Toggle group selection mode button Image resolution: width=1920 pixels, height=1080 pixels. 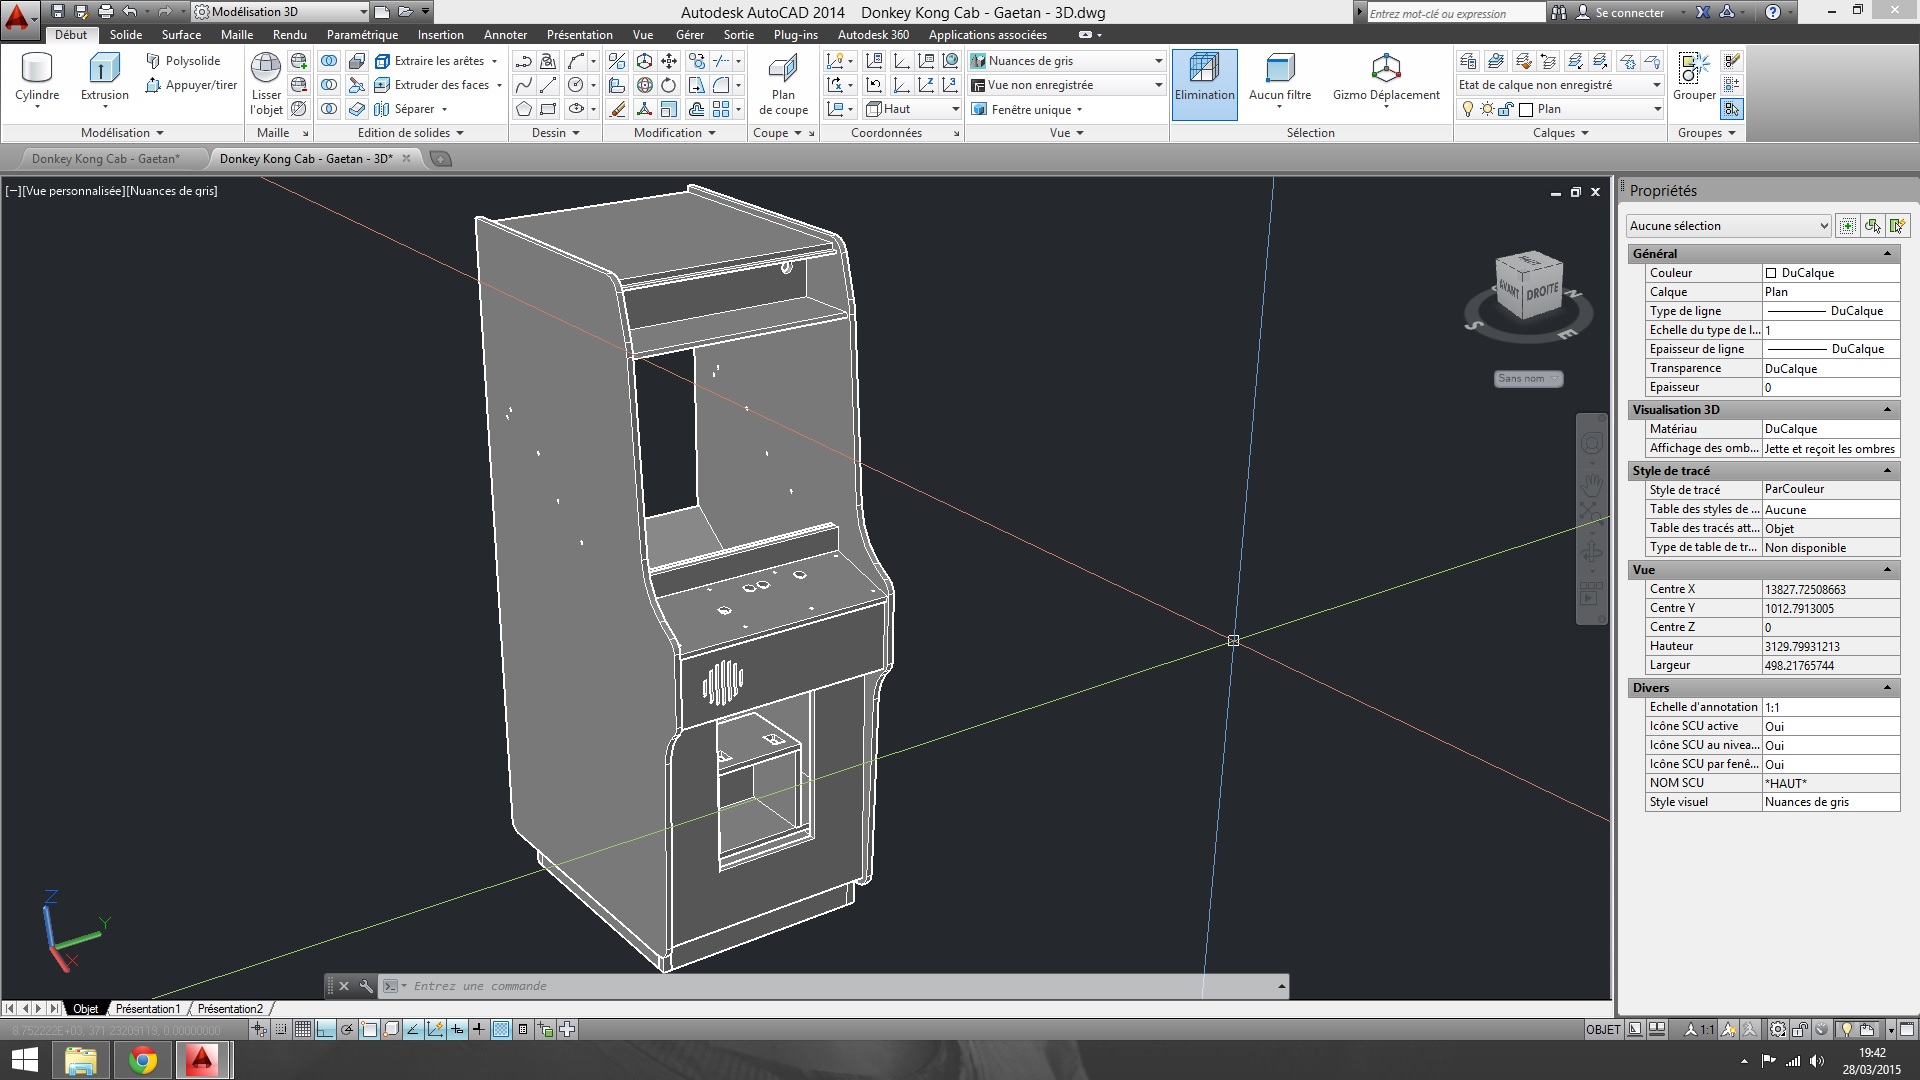point(1732,109)
